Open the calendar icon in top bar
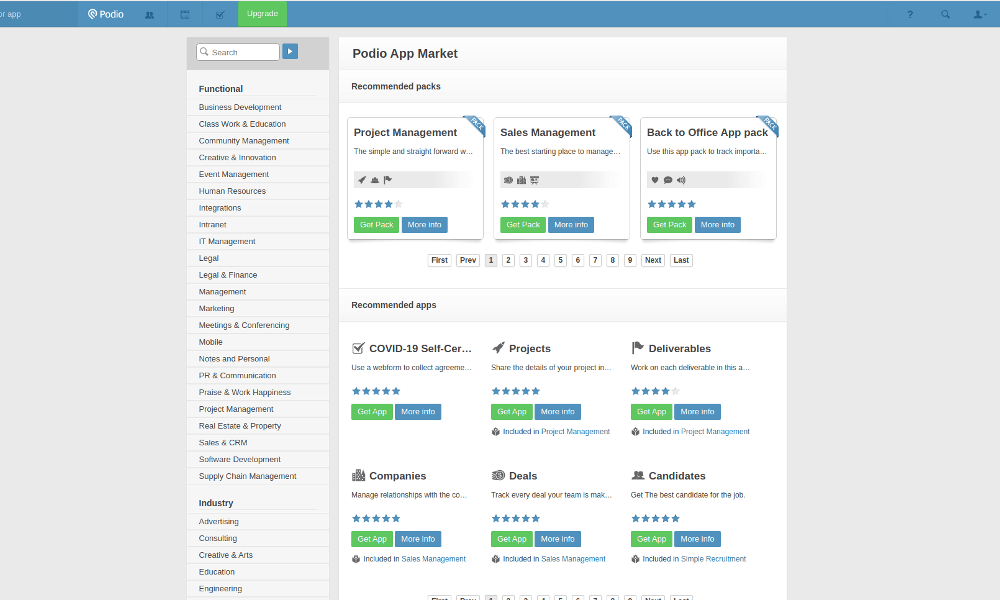Viewport: 1000px width, 600px height. (x=185, y=15)
